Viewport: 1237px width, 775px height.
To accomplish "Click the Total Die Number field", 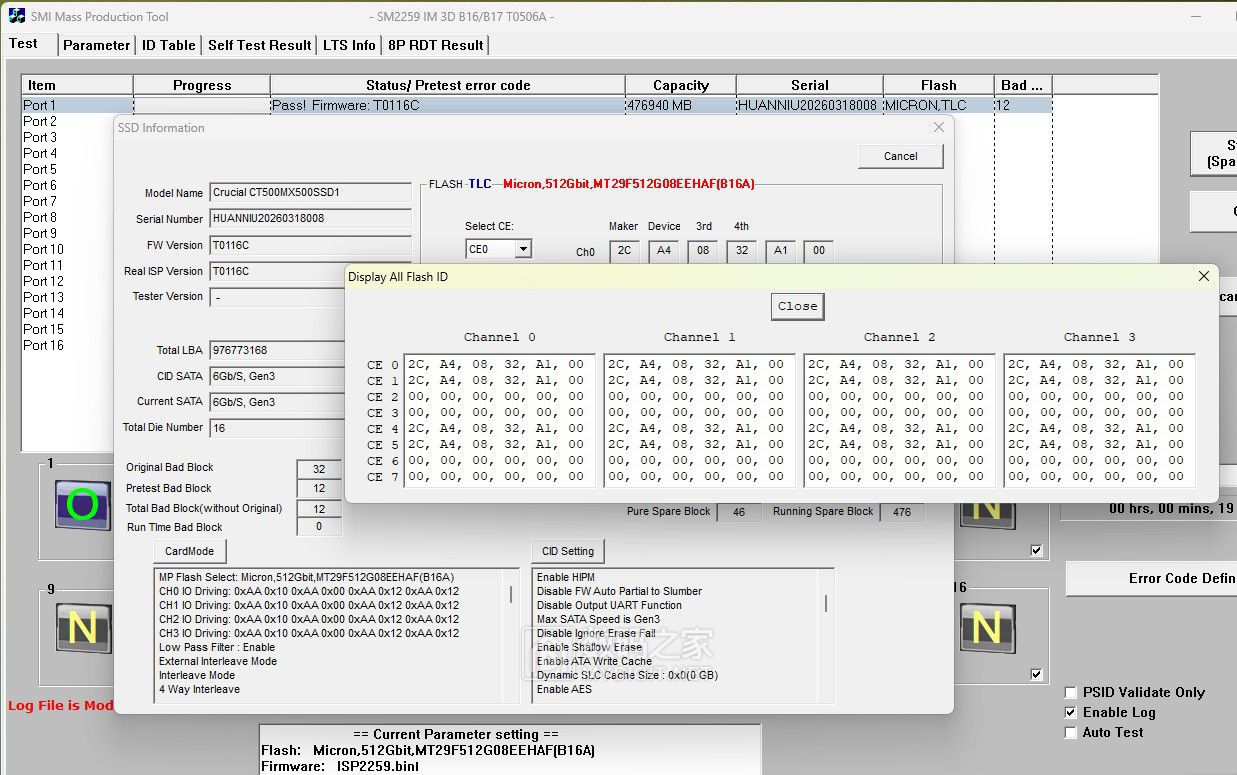I will (x=277, y=428).
